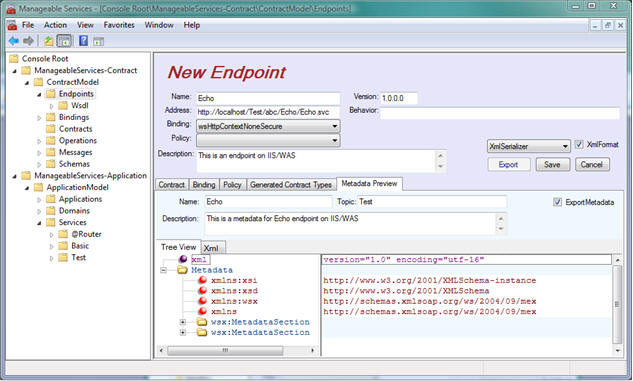Screen dimensions: 633x381
Task: Open the Policy dropdown
Action: click(x=268, y=140)
